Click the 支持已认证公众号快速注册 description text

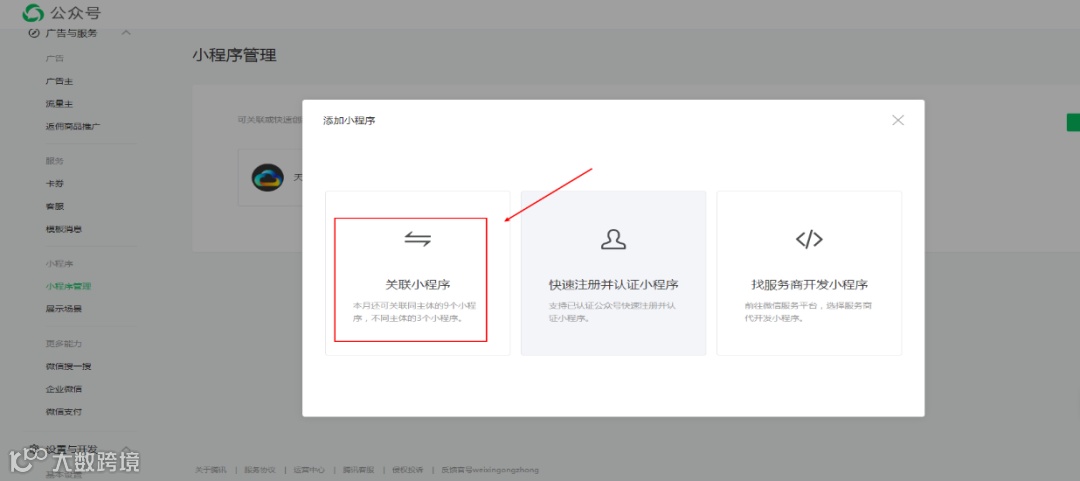pyautogui.click(x=613, y=312)
